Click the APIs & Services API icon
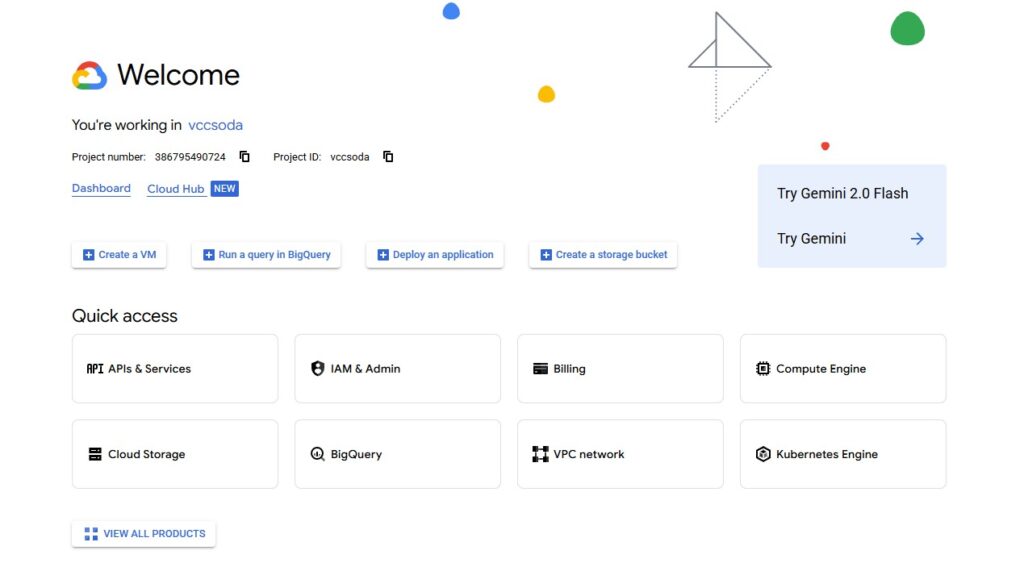1024x567 pixels. [95, 369]
